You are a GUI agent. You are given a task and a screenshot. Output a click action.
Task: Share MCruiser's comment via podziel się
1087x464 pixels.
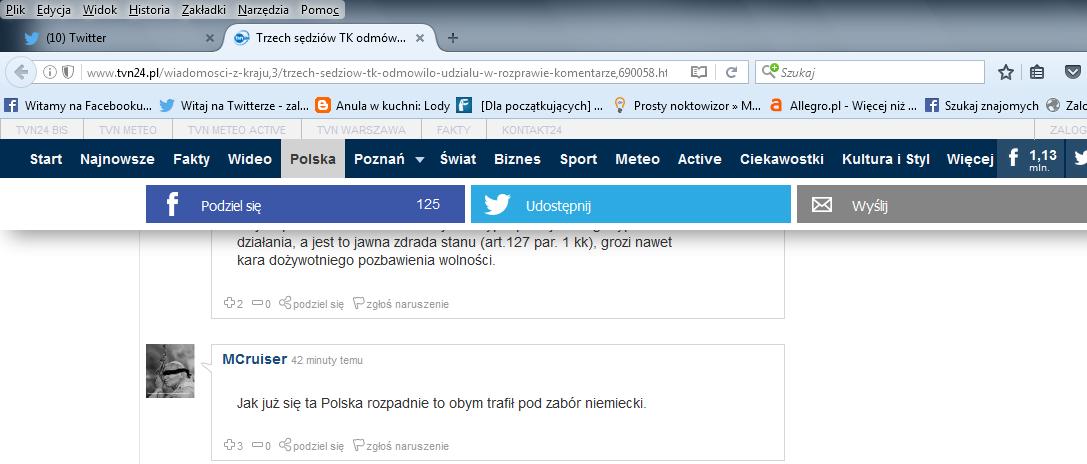pyautogui.click(x=311, y=446)
